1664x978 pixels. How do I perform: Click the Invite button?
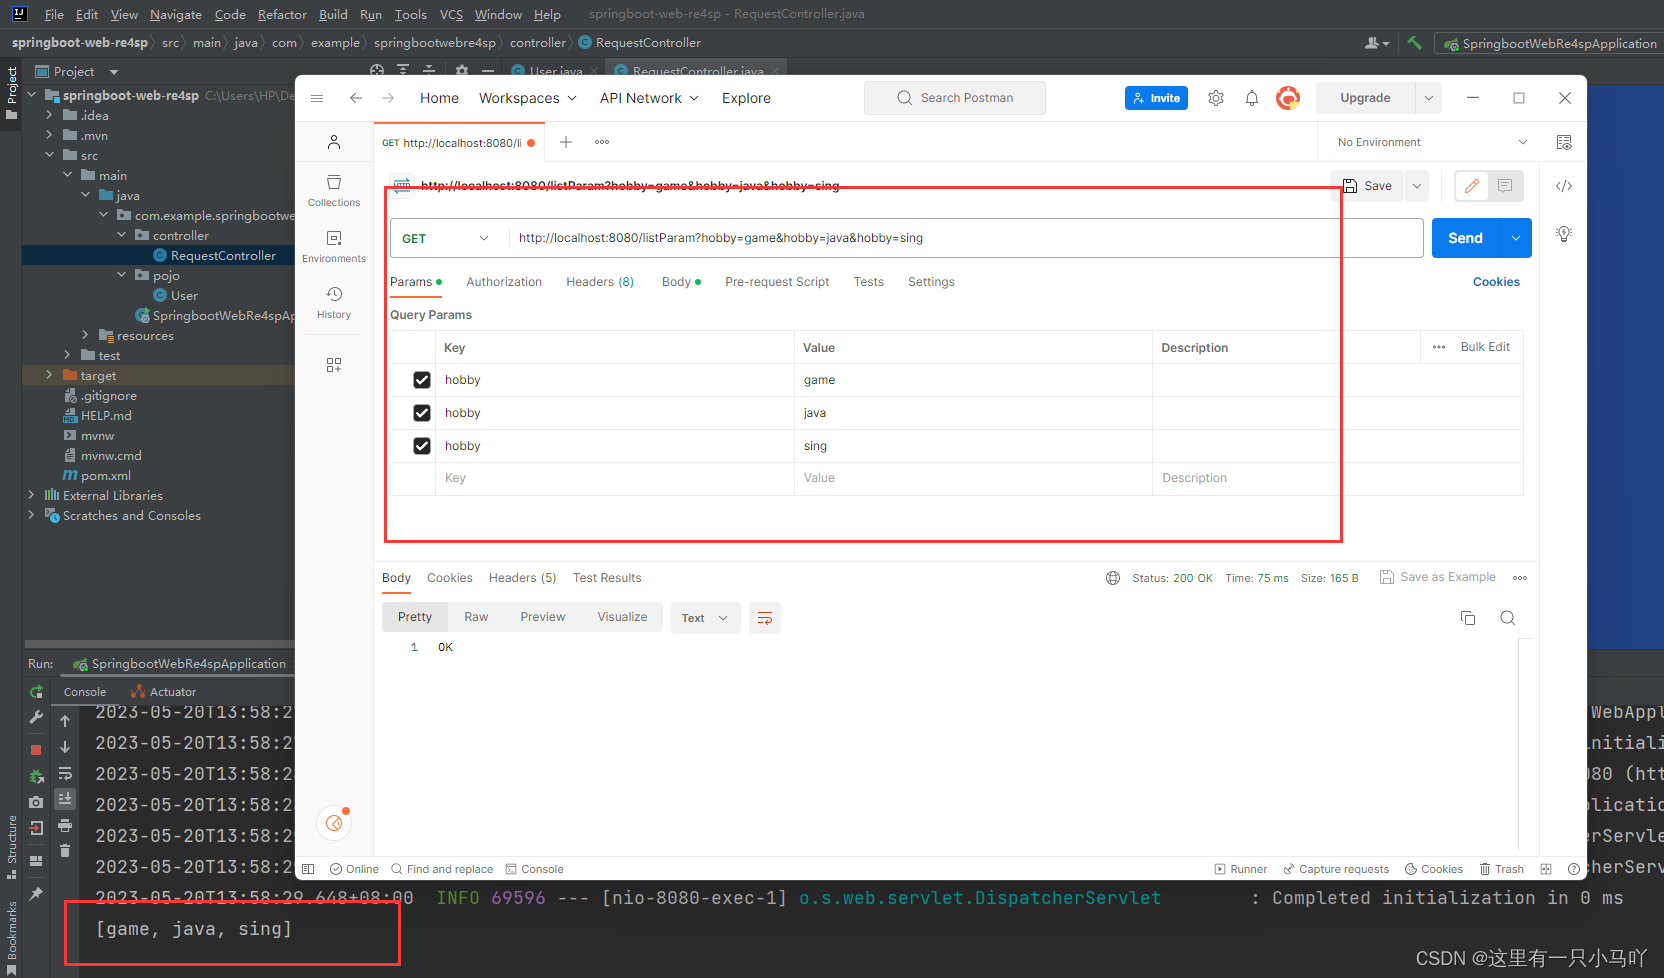tap(1156, 98)
